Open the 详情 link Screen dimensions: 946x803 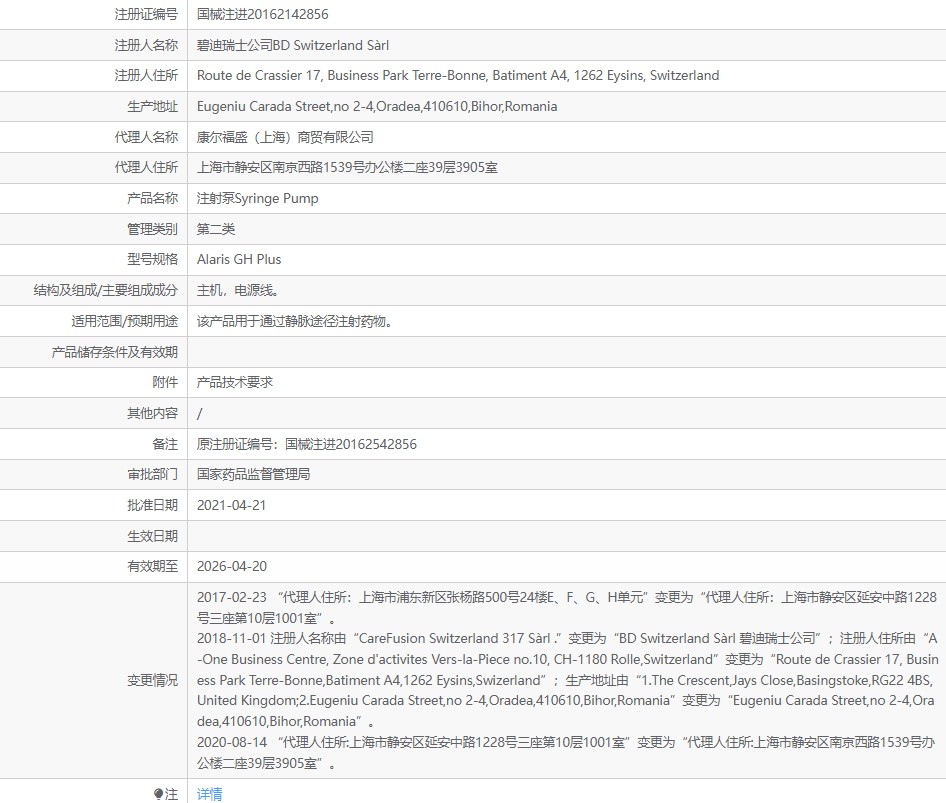click(x=209, y=794)
